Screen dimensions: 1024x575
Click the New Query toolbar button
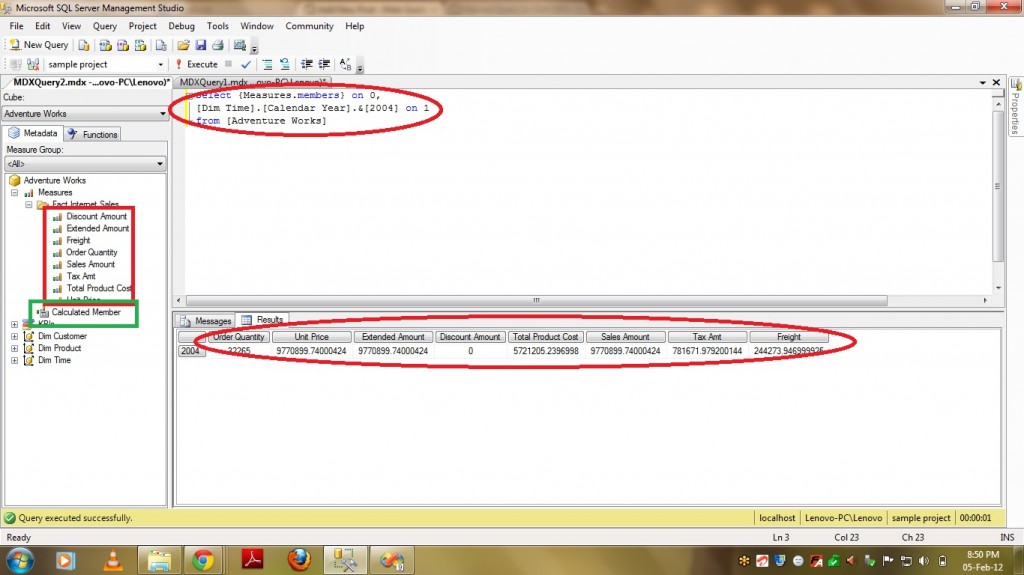[39, 45]
